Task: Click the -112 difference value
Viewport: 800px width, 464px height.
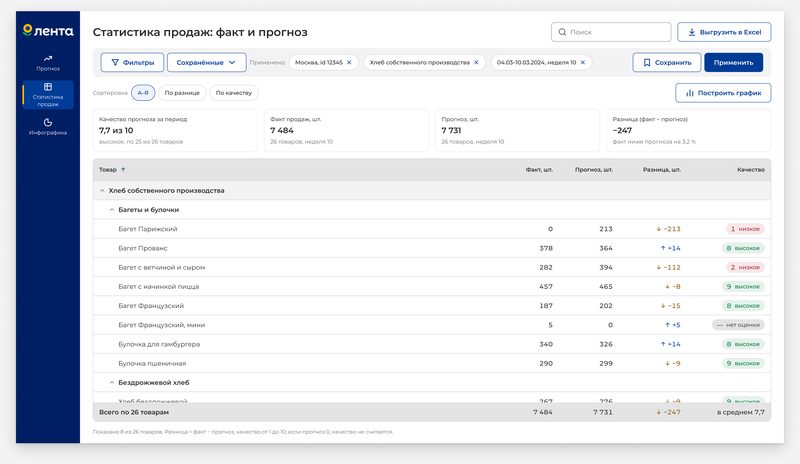Action: click(x=668, y=267)
